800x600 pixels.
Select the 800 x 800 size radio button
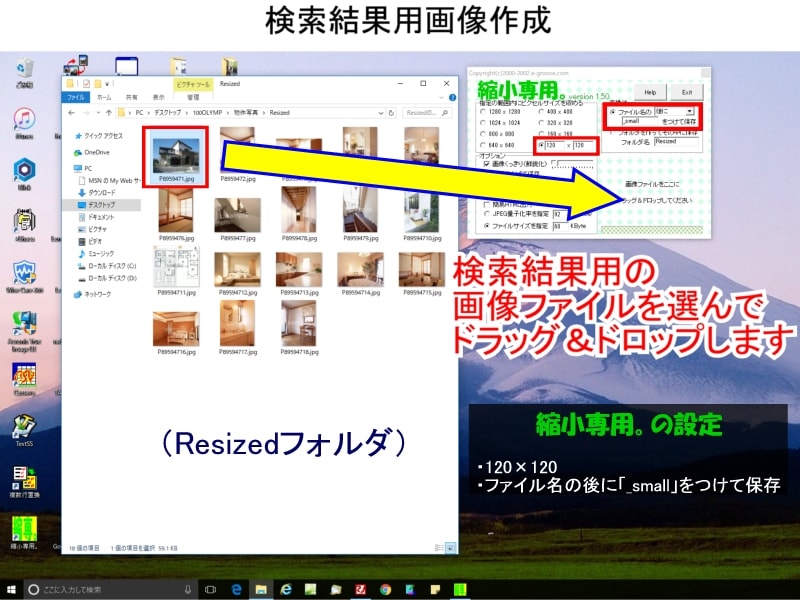click(x=483, y=134)
